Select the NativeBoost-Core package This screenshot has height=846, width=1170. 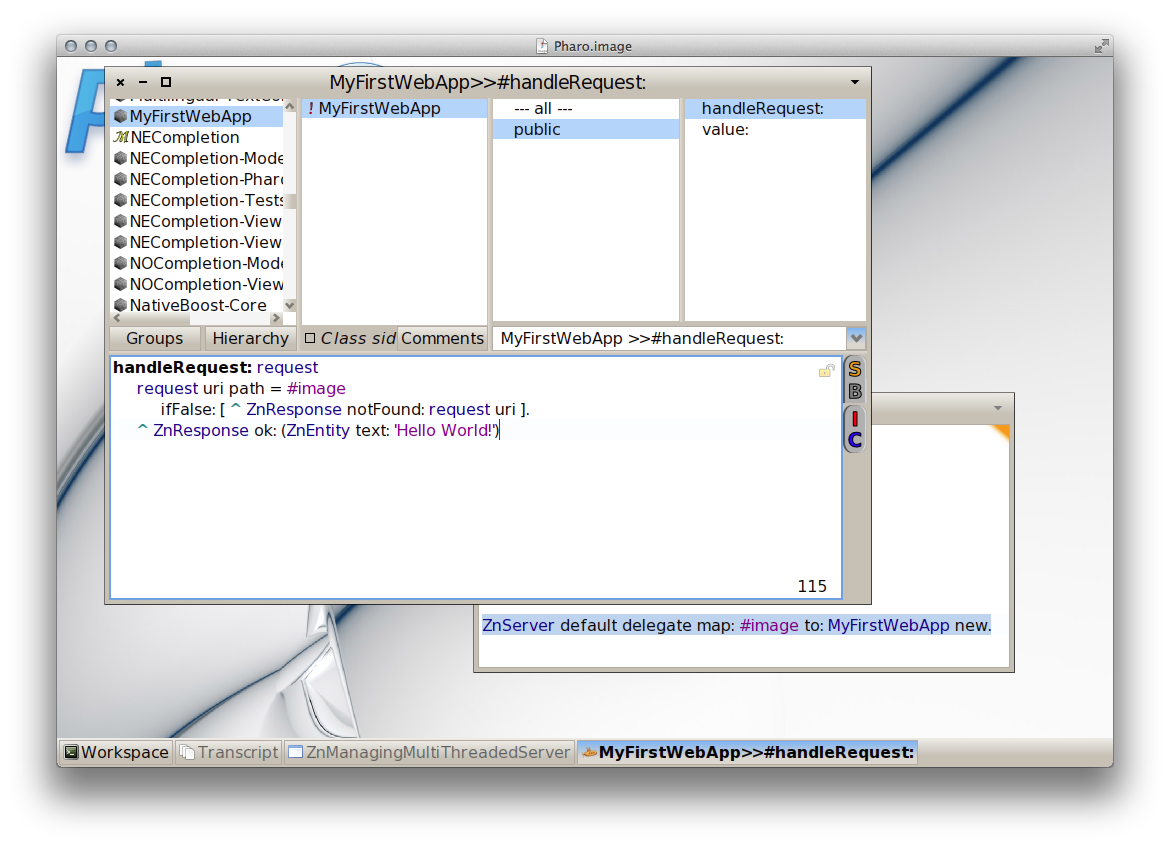click(x=196, y=305)
